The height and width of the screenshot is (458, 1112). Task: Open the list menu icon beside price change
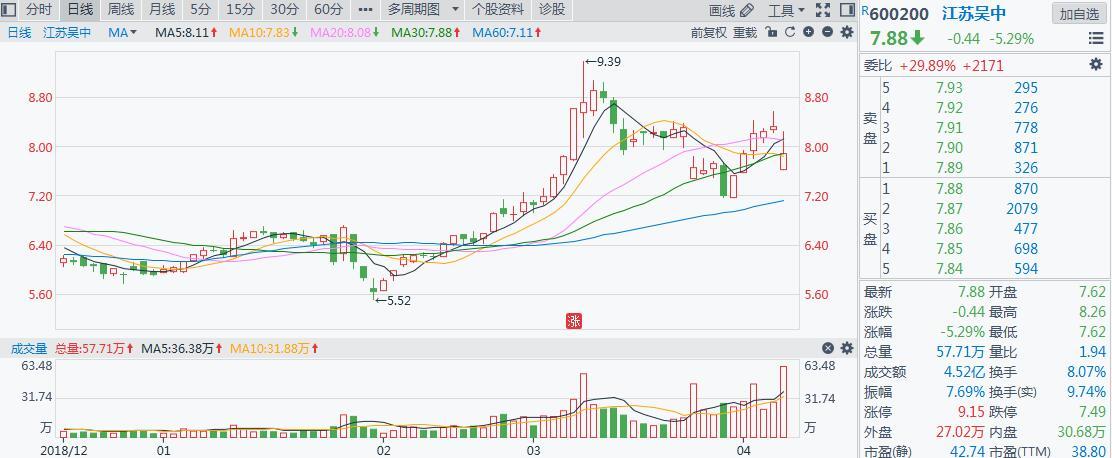[x=1096, y=39]
